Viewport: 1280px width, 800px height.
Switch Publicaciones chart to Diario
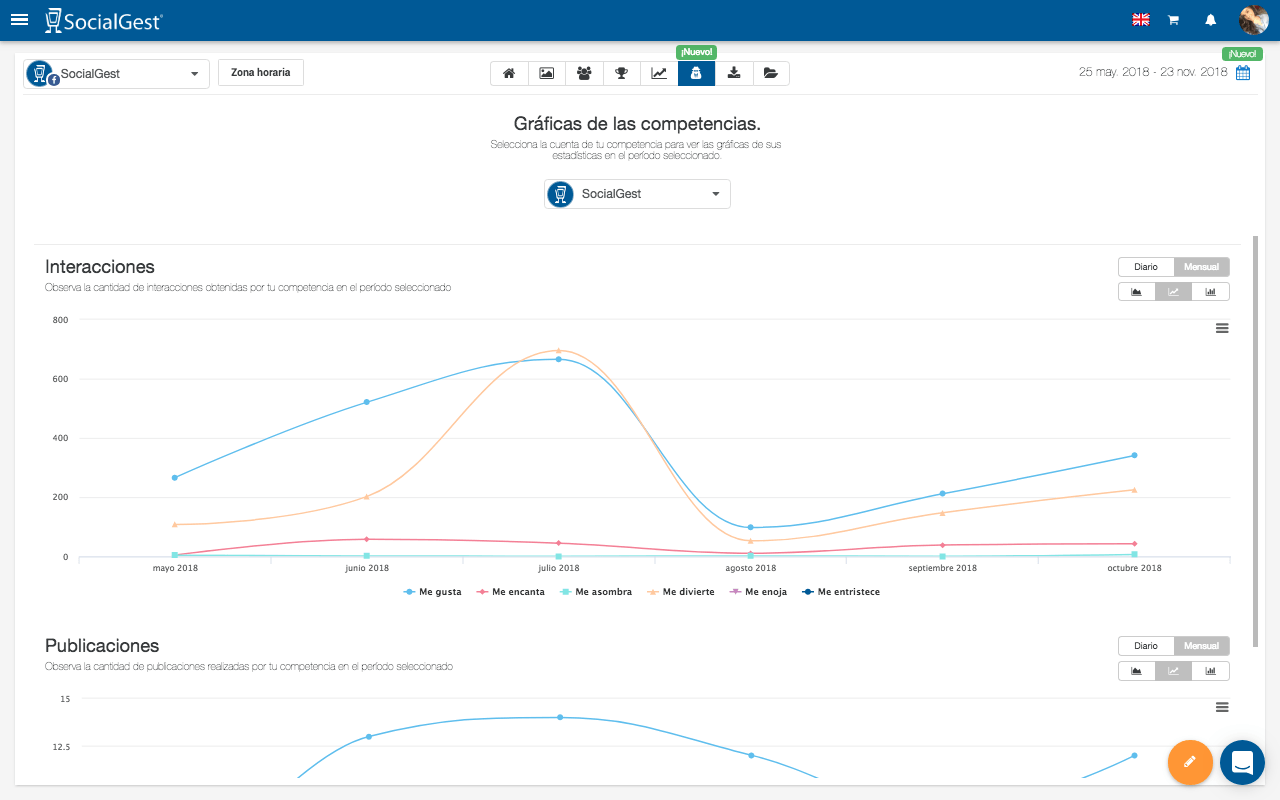(1146, 646)
